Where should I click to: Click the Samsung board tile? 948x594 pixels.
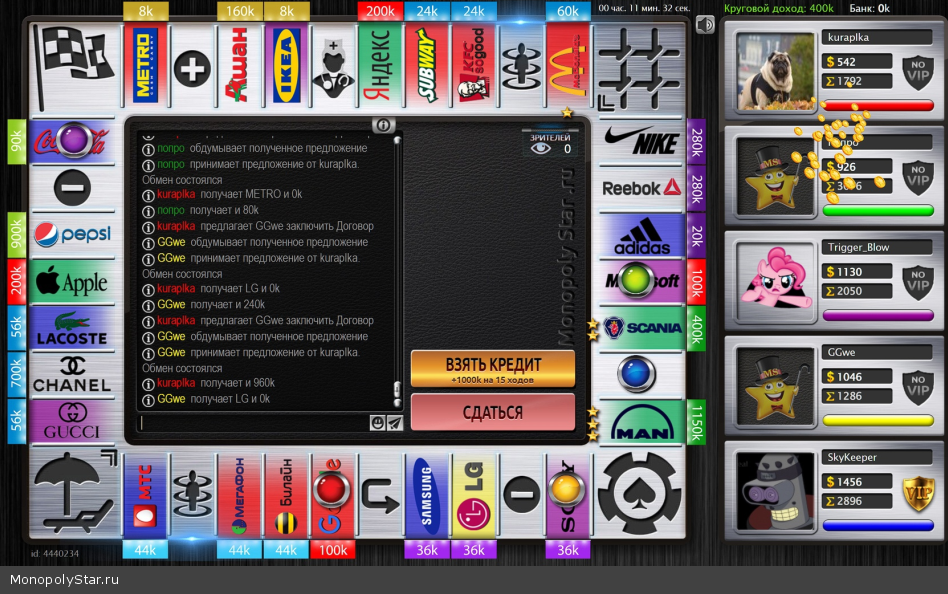(x=427, y=495)
